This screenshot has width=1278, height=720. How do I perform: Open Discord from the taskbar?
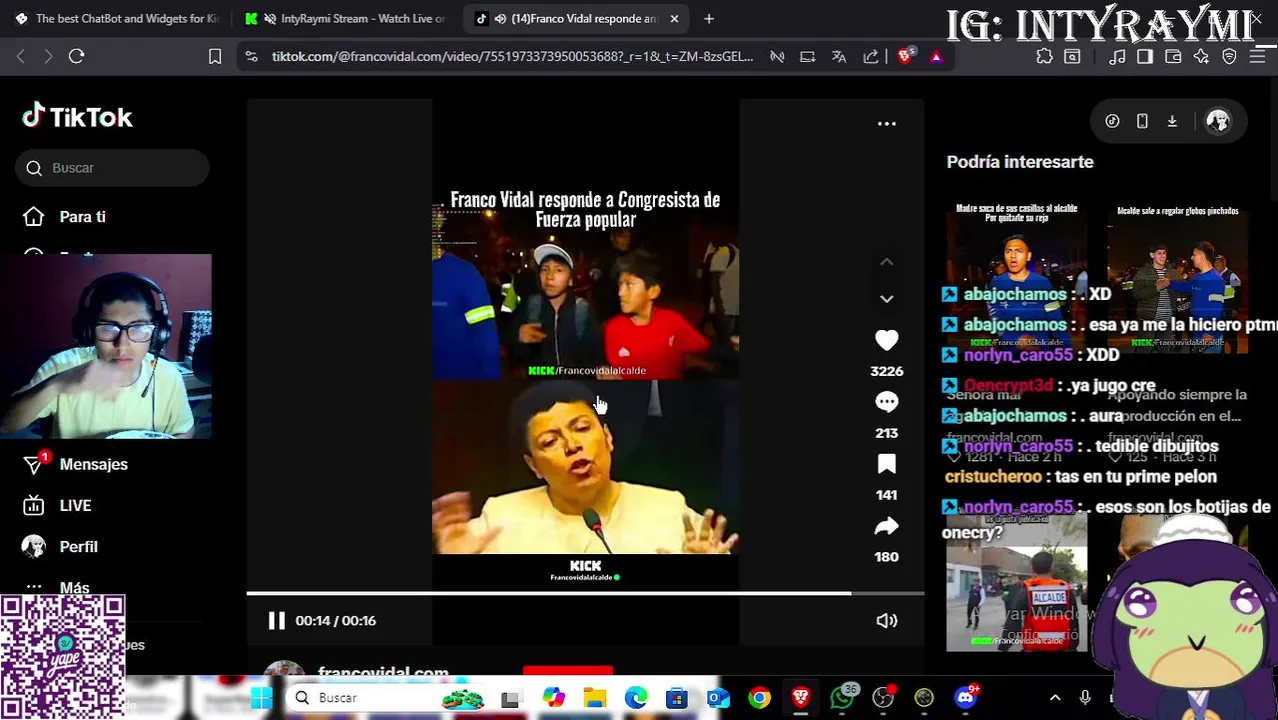pos(966,698)
